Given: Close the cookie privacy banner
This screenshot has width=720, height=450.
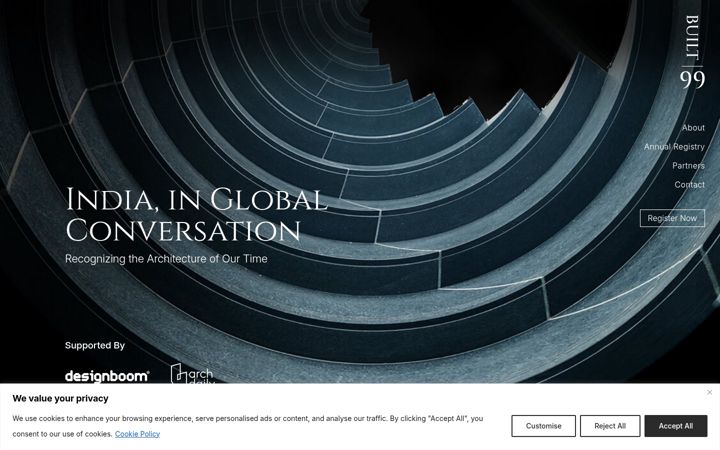Looking at the screenshot, I should tap(709, 392).
